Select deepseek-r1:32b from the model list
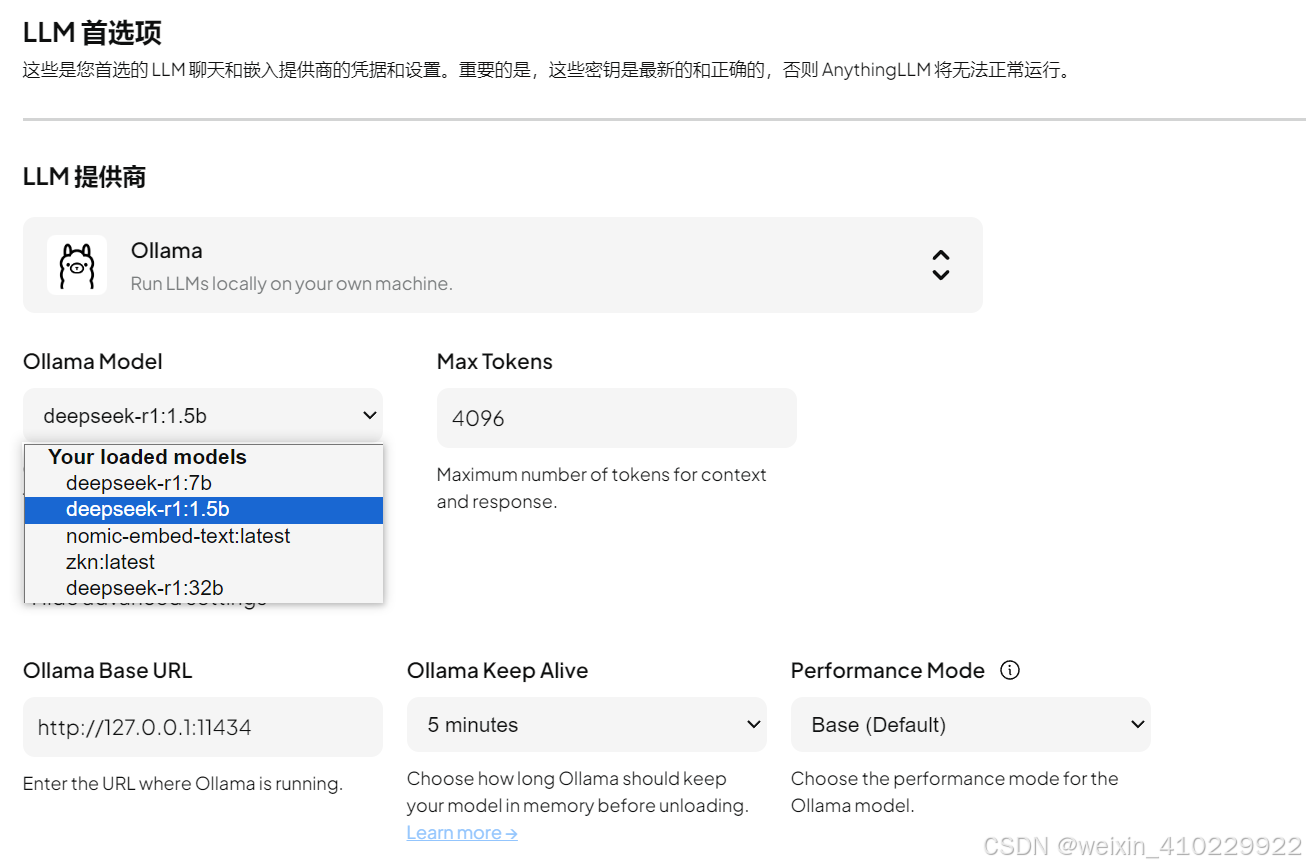 click(204, 588)
